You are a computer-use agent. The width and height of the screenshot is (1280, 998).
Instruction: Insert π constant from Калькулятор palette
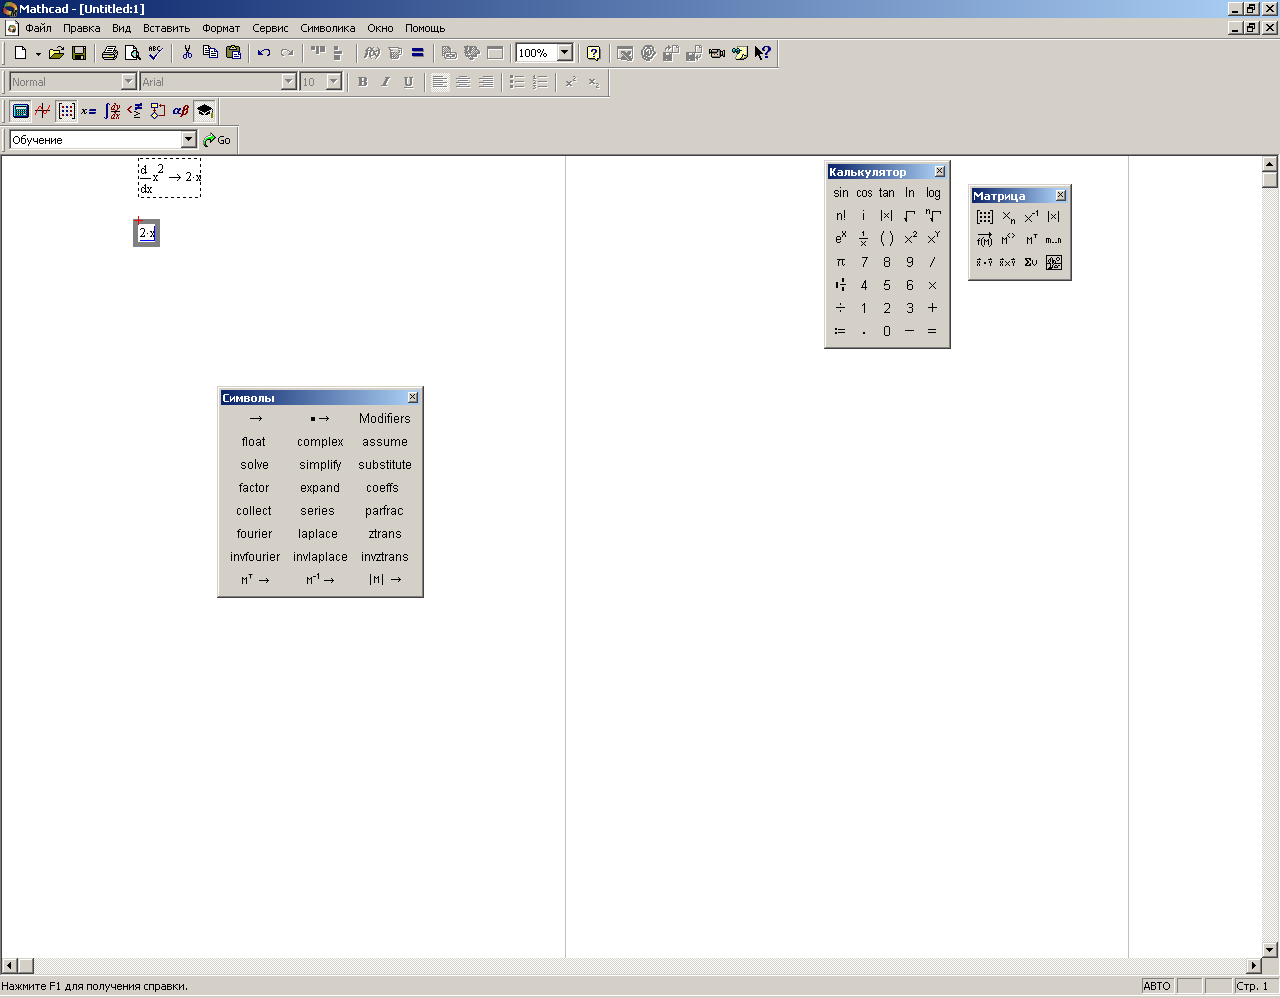click(841, 262)
